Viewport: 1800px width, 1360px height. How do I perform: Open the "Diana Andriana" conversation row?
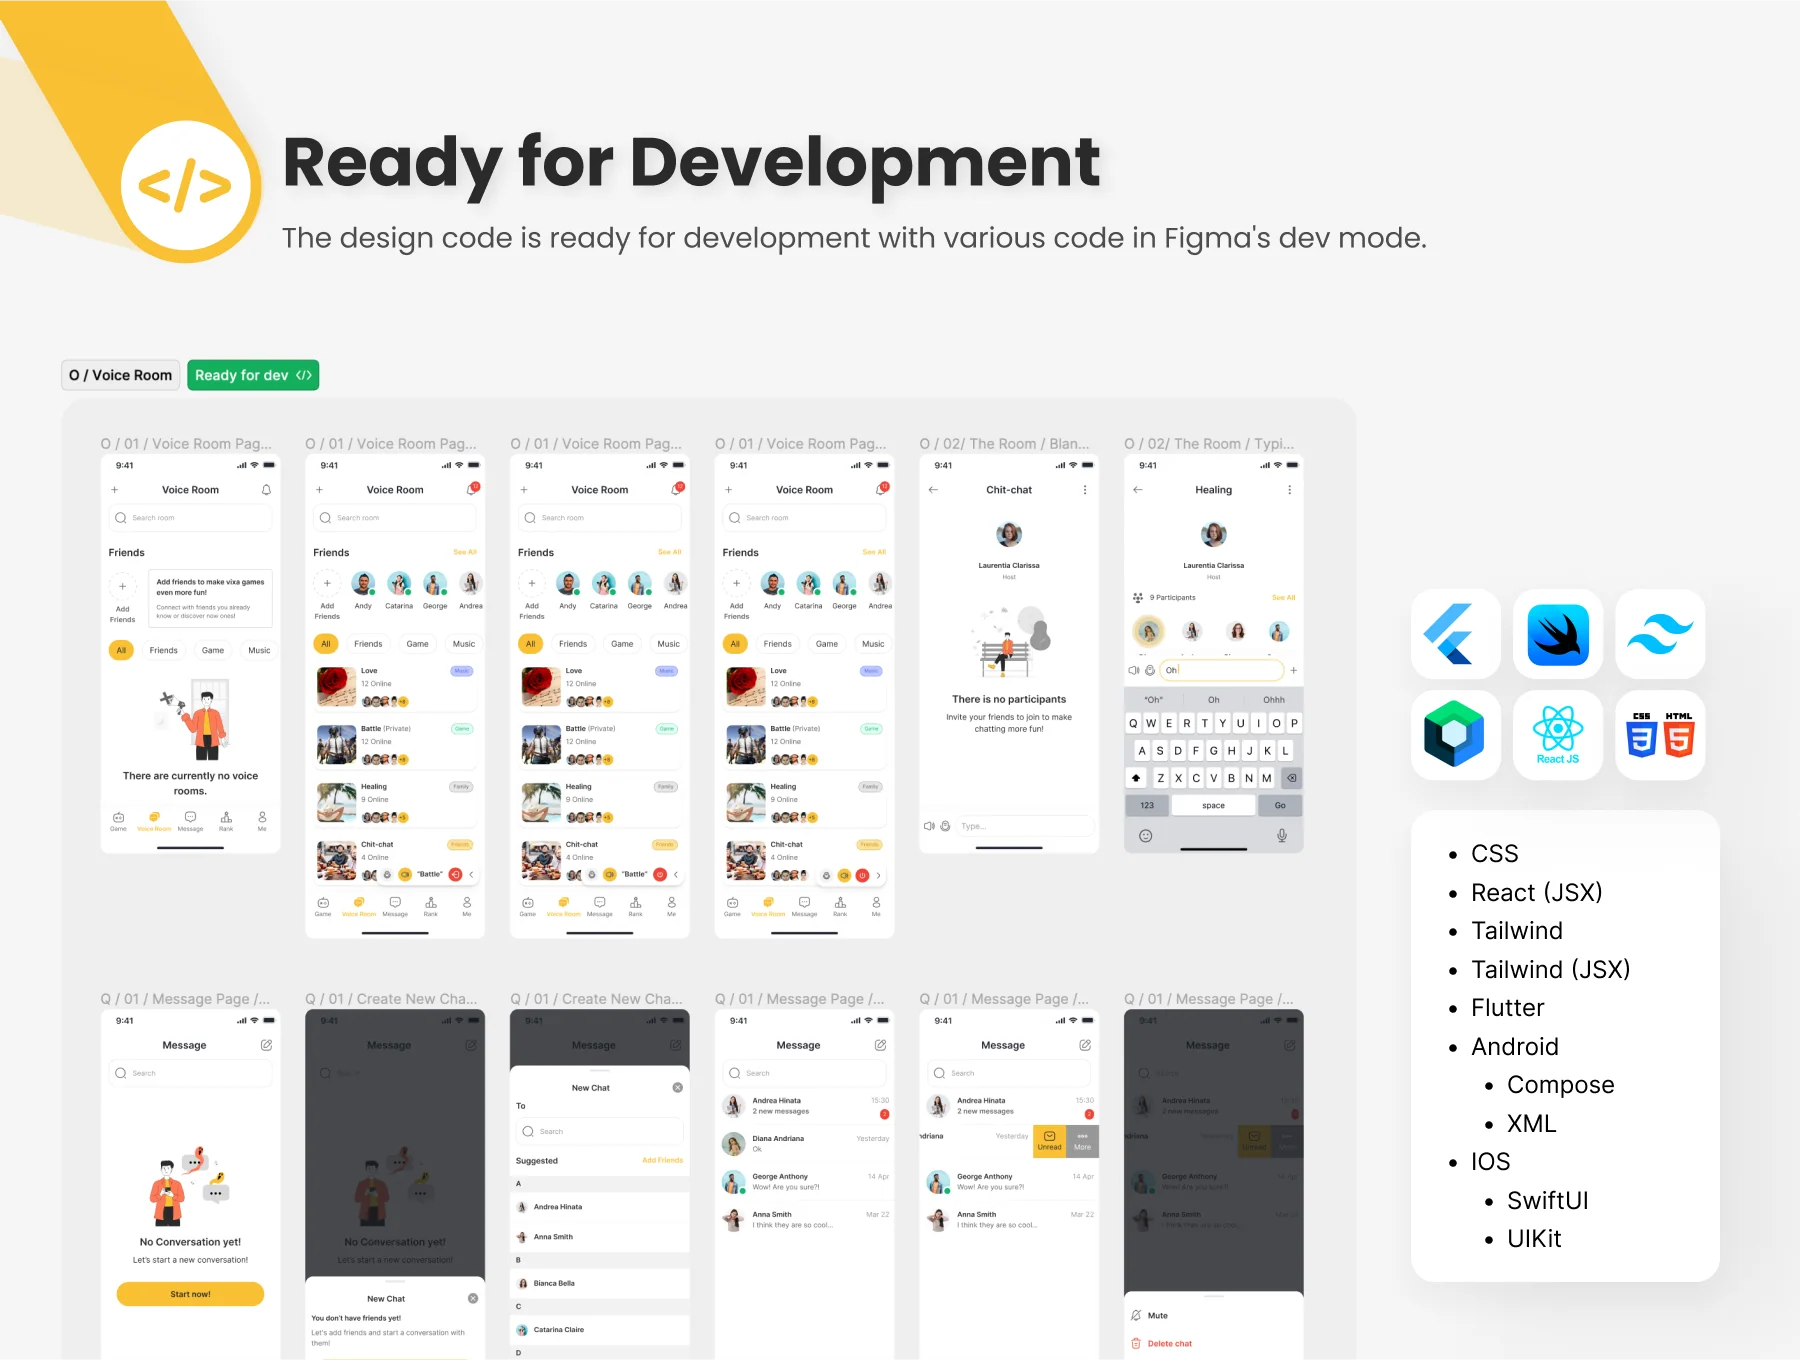[805, 1143]
